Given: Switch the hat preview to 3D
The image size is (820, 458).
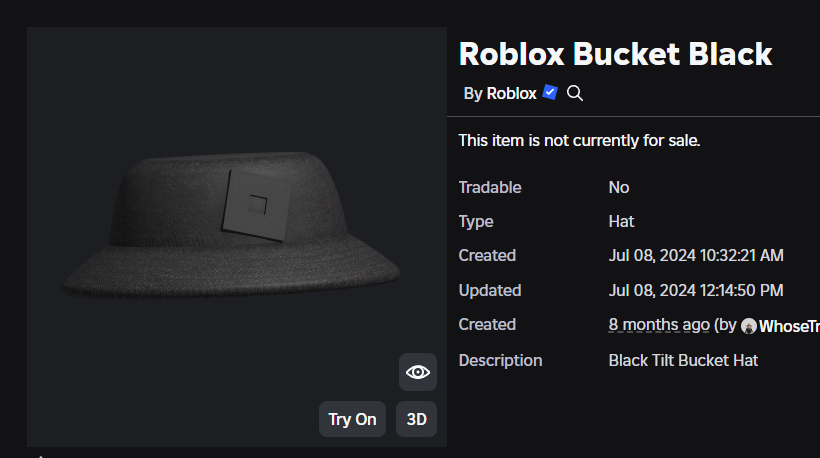Looking at the screenshot, I should [x=416, y=419].
